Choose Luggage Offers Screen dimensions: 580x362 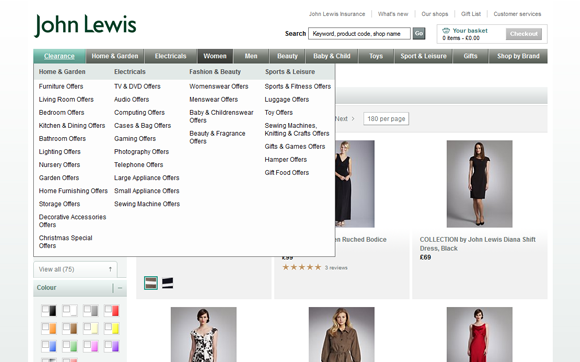(287, 99)
